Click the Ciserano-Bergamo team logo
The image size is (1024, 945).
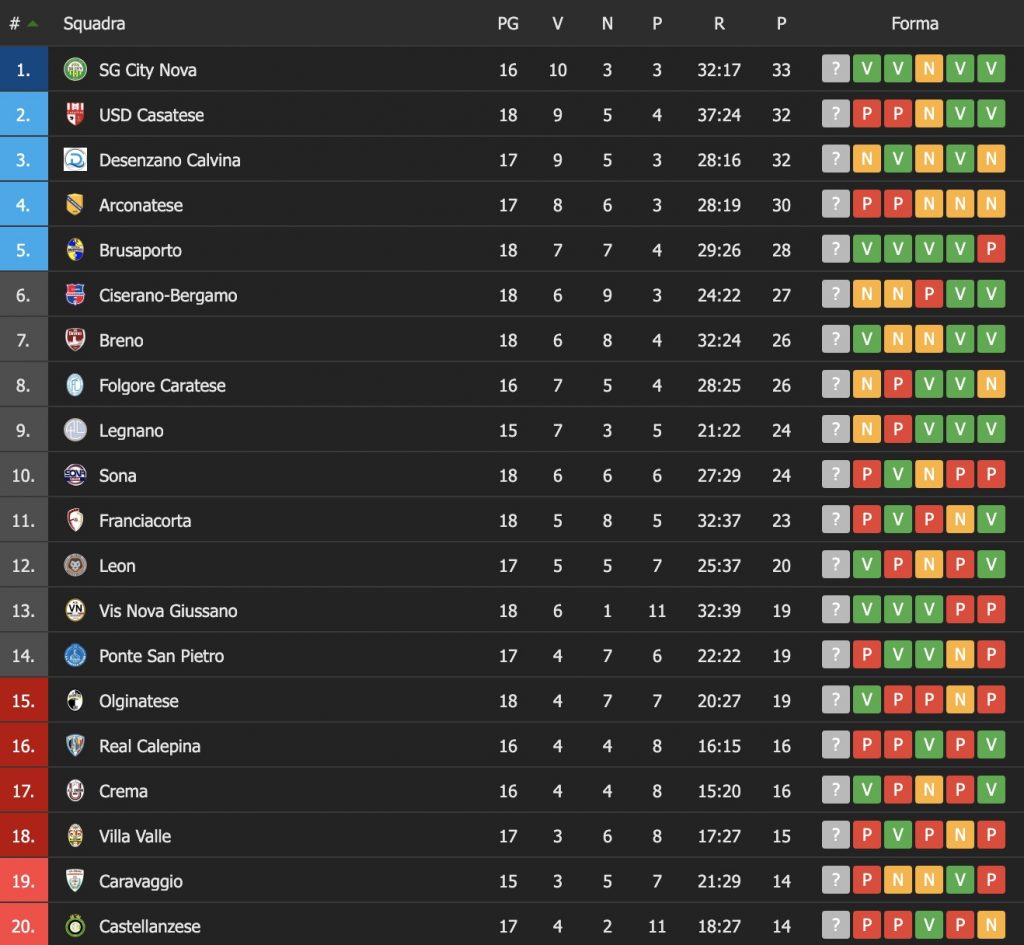coord(75,295)
